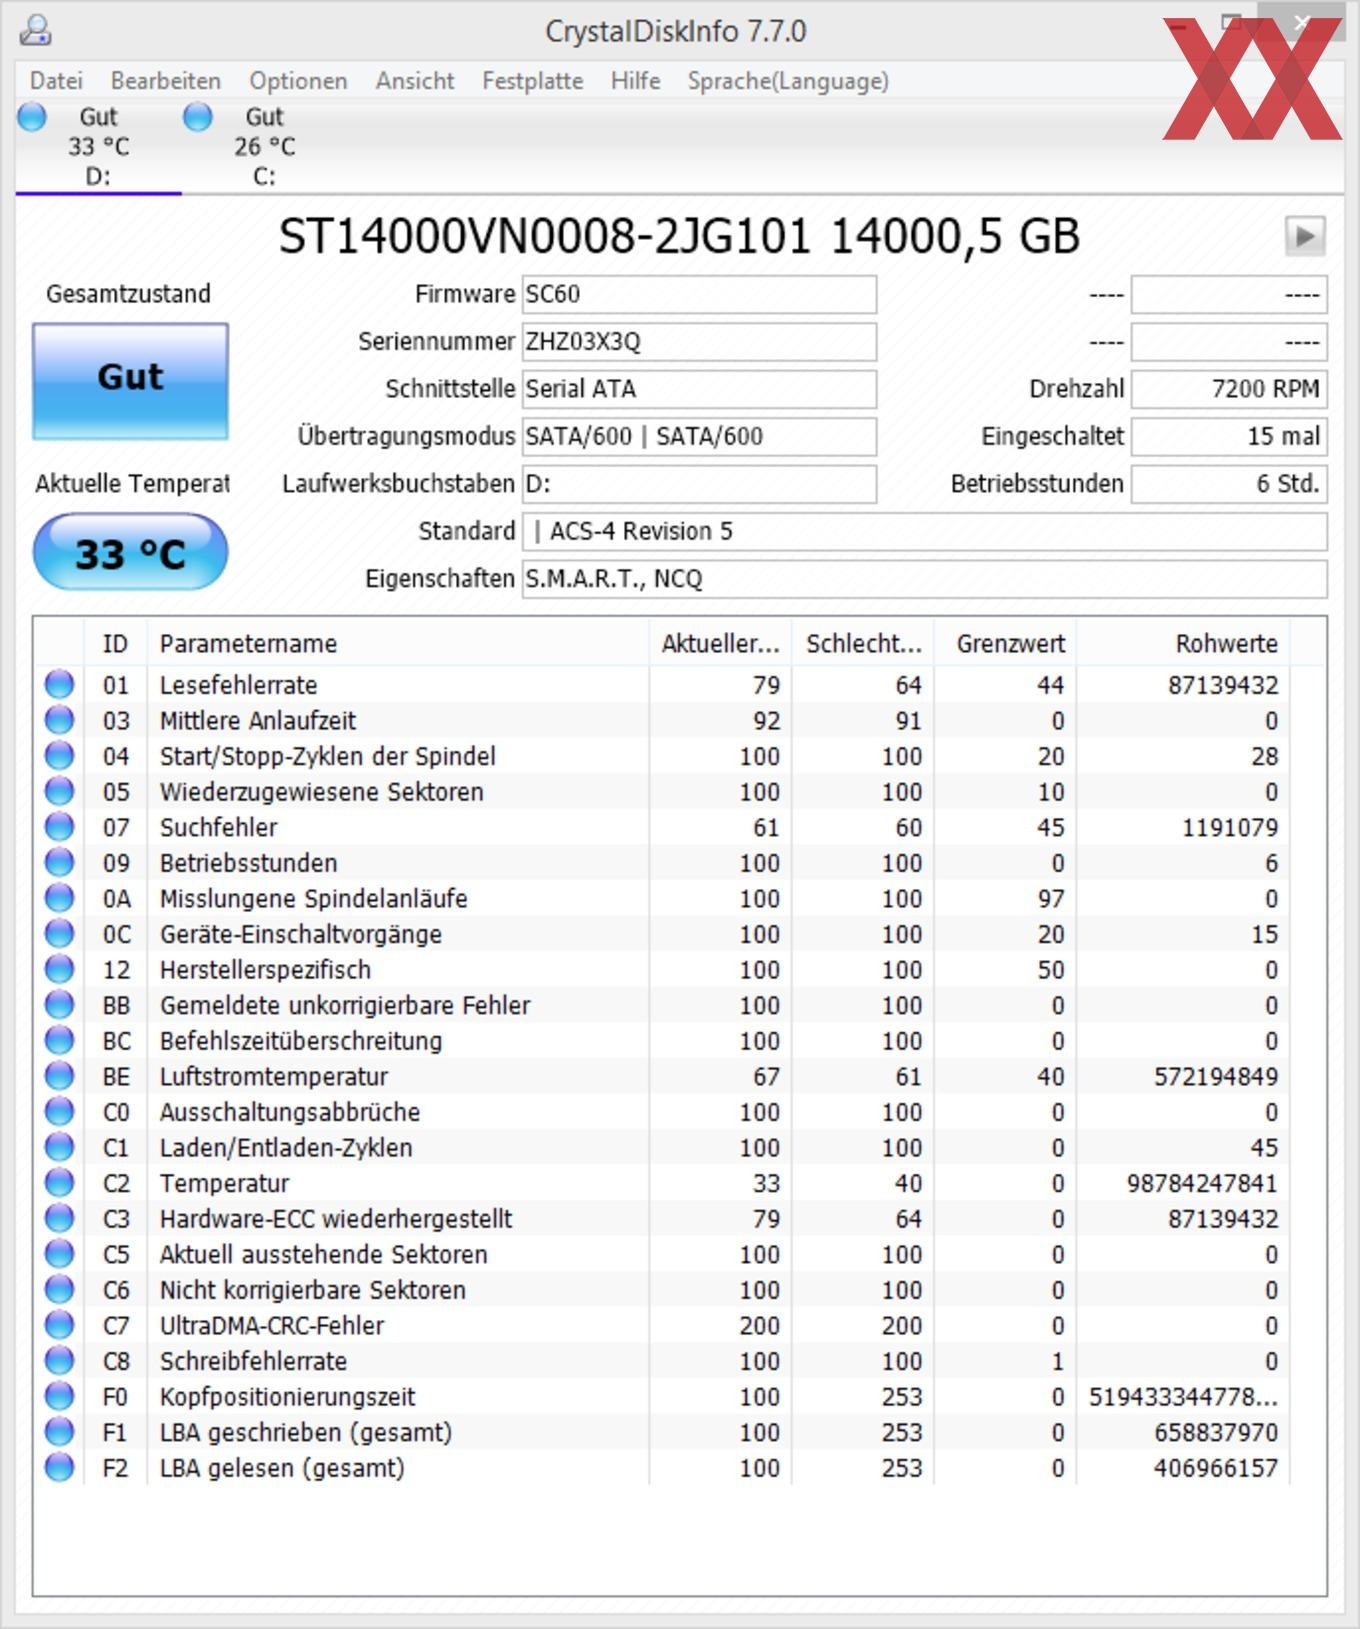Click status orb of Wiederzugewiesene Sektoren row
This screenshot has height=1629, width=1360.
[x=60, y=791]
